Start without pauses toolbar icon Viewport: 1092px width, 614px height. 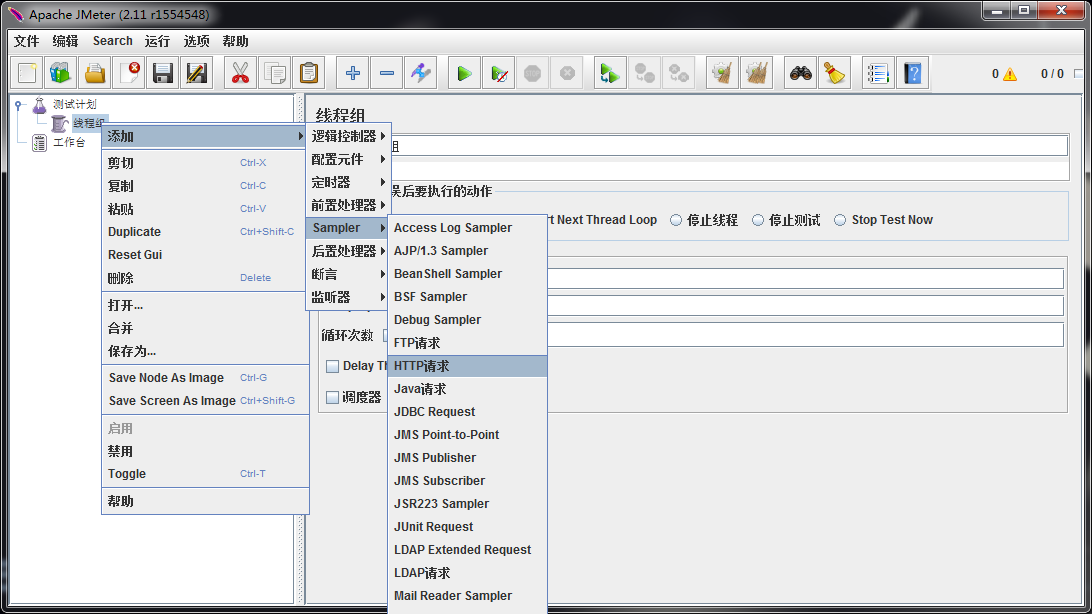point(499,73)
